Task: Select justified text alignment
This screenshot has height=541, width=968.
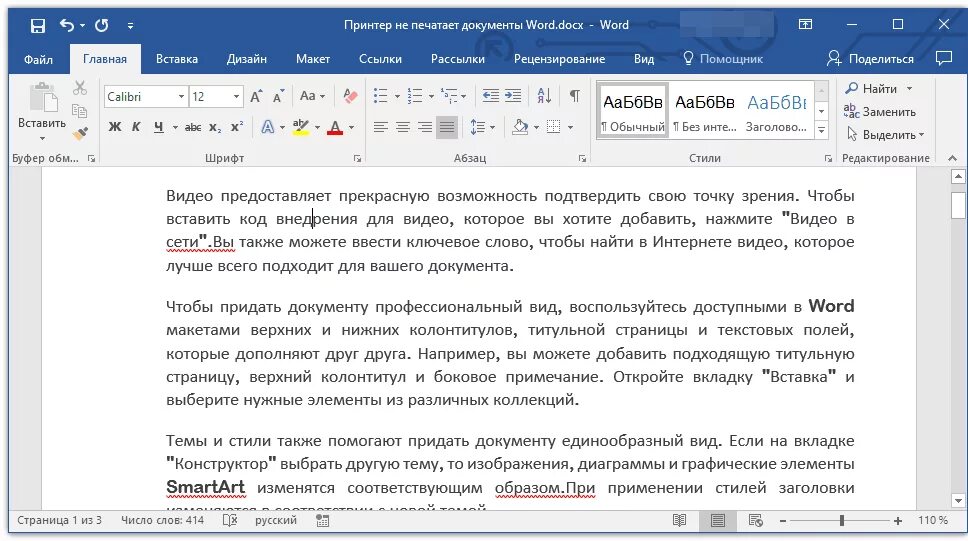Action: click(x=447, y=127)
